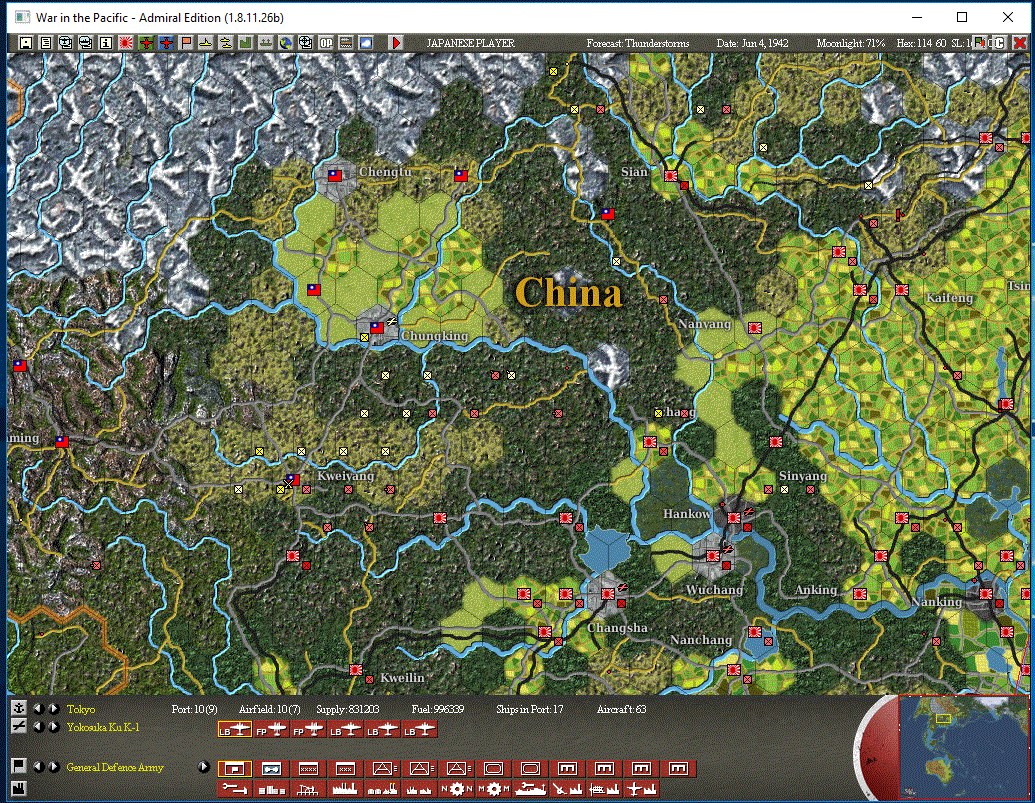Select the Chengtu base flag on map

click(x=335, y=176)
